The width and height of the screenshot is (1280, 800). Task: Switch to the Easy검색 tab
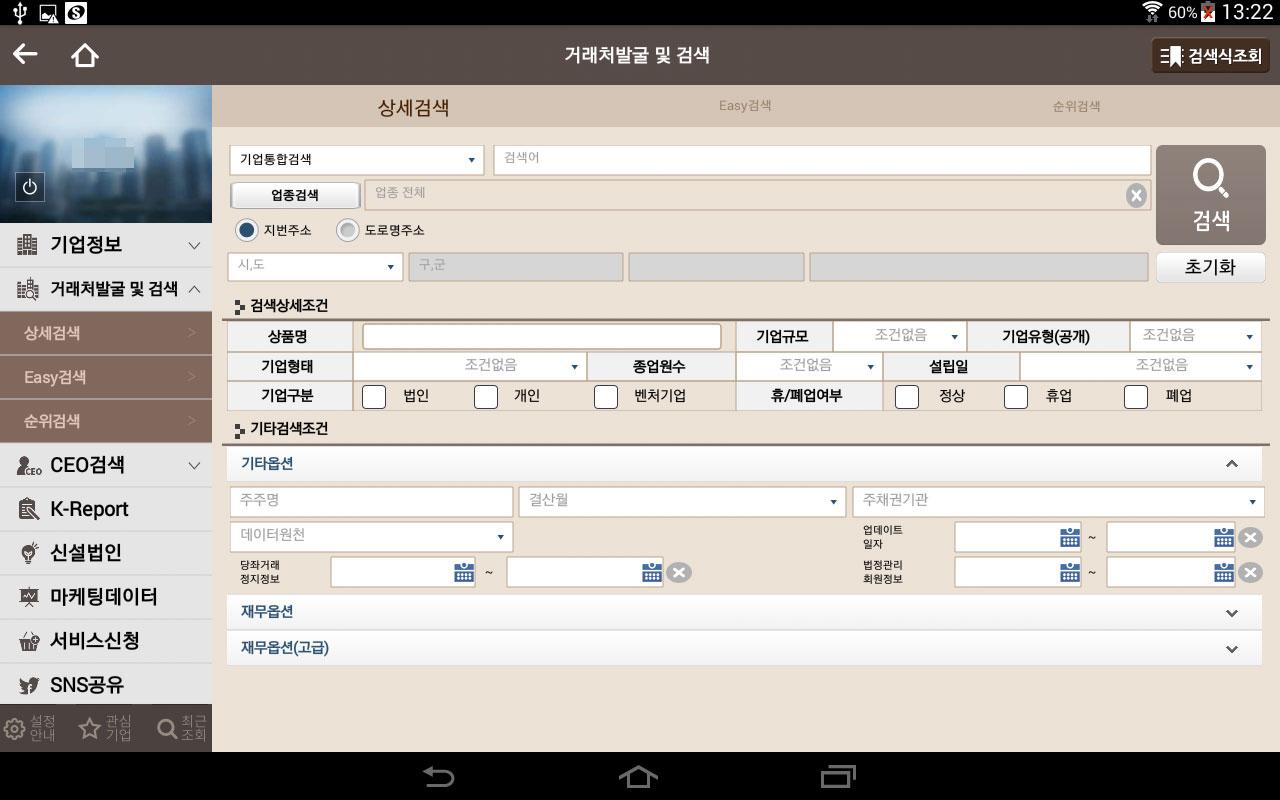pos(745,106)
